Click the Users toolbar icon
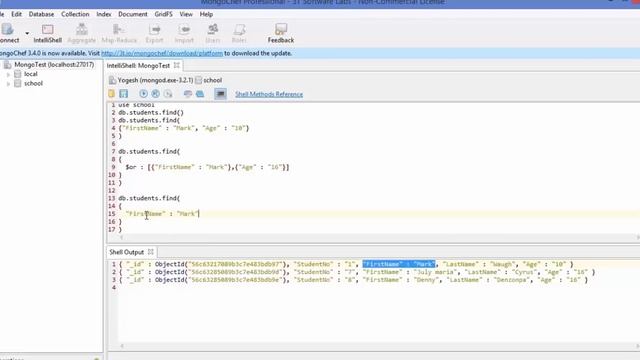640x360 pixels. click(213, 33)
